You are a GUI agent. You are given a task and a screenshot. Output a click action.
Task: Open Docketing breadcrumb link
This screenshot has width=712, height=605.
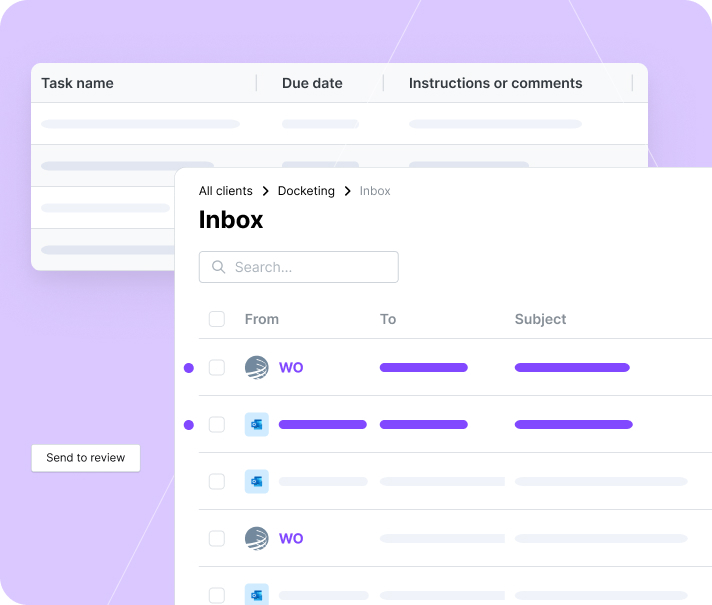tap(306, 191)
